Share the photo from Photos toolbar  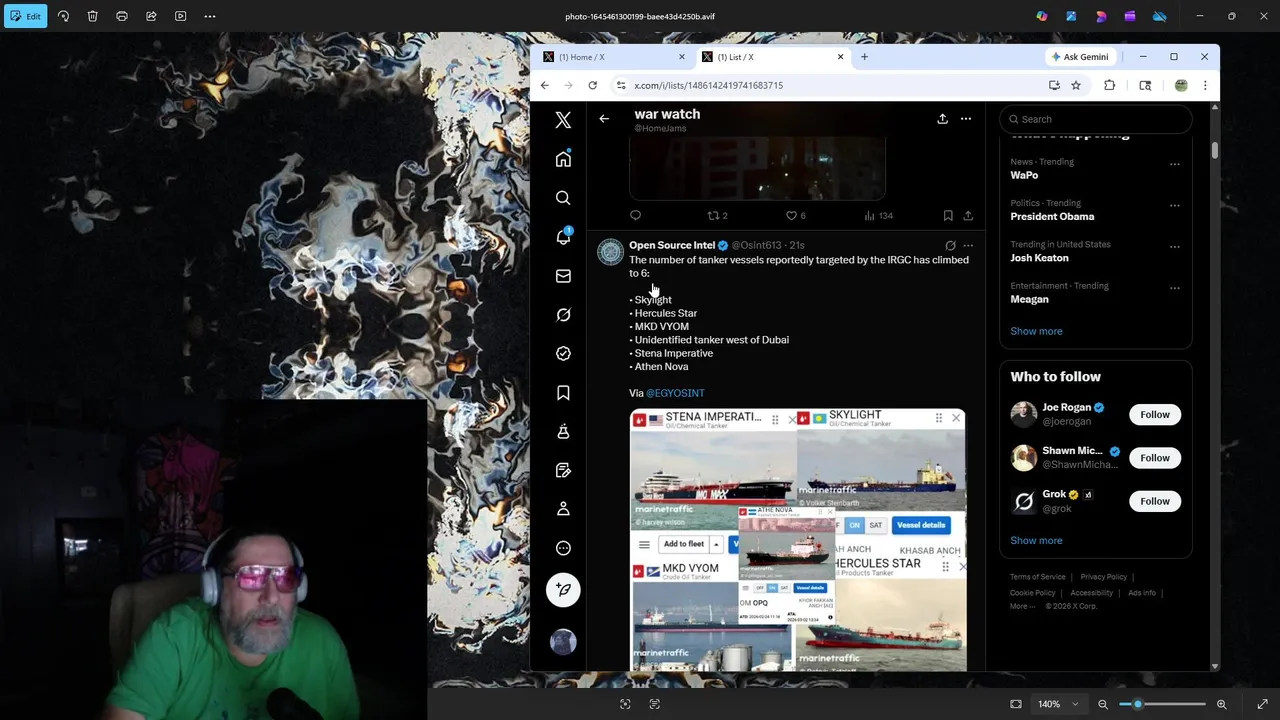point(151,16)
